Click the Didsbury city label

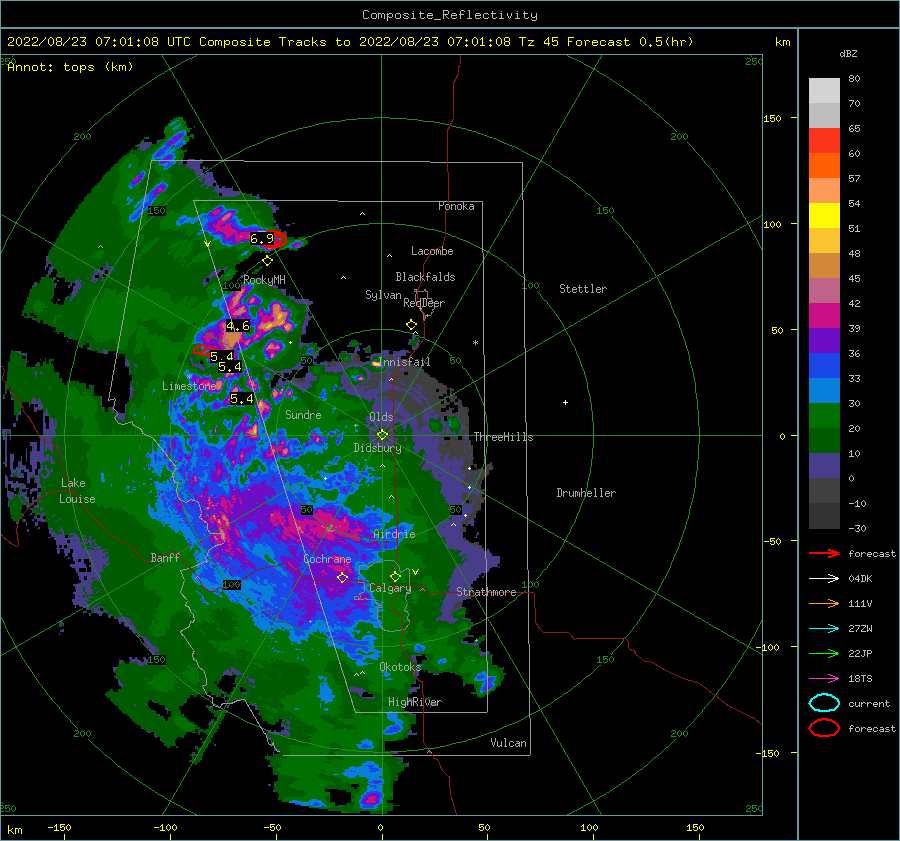click(x=377, y=448)
